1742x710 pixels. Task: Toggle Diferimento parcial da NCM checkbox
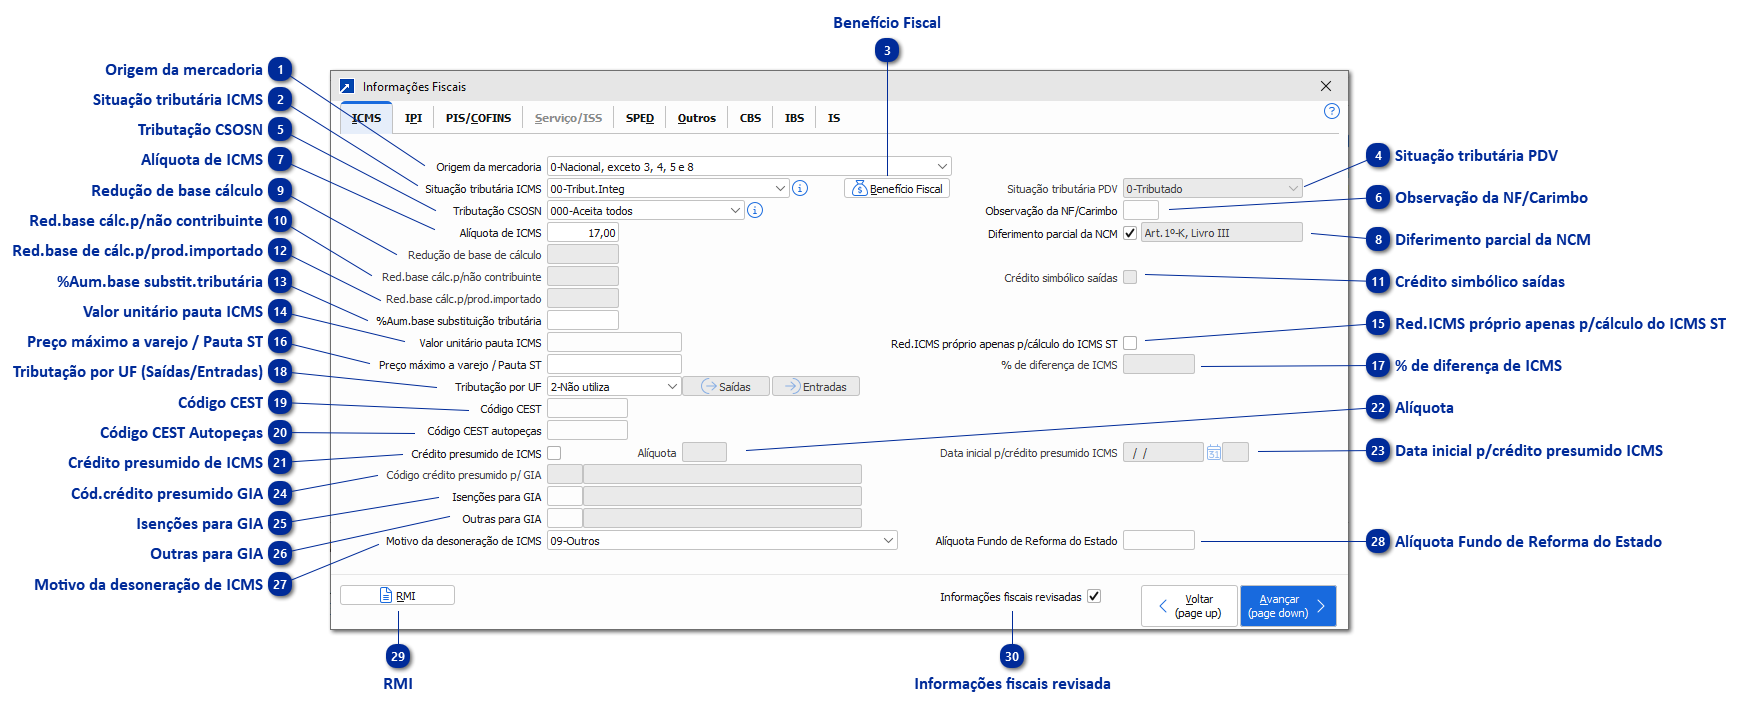pos(1130,233)
